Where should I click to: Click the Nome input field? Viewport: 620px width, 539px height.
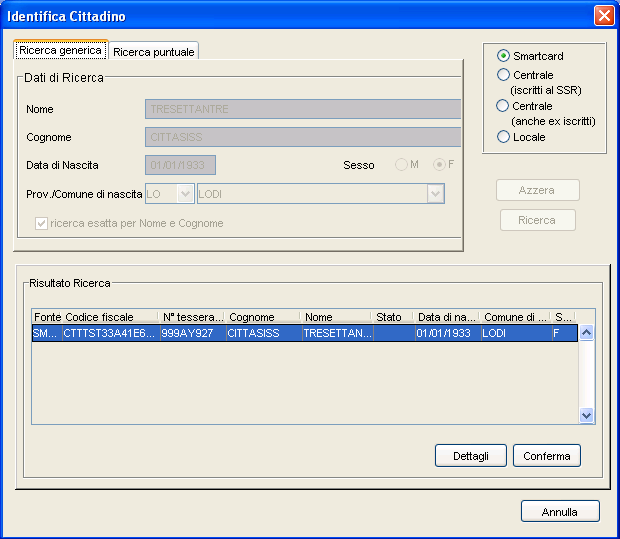tap(302, 109)
